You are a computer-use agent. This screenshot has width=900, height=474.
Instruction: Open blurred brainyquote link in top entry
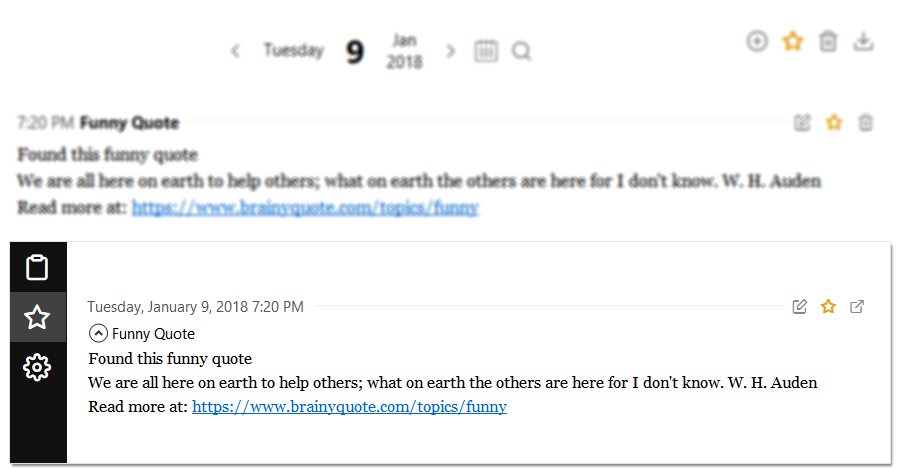tap(305, 208)
